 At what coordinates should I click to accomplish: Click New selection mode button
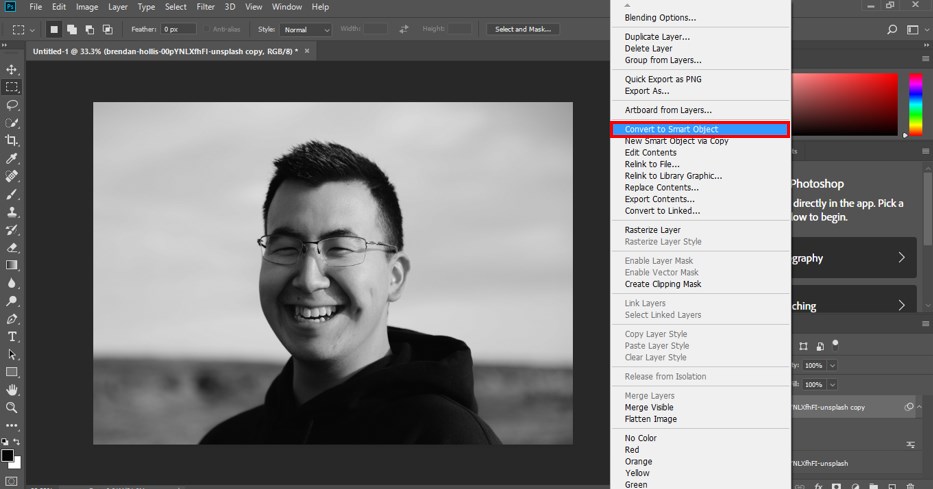[54, 29]
